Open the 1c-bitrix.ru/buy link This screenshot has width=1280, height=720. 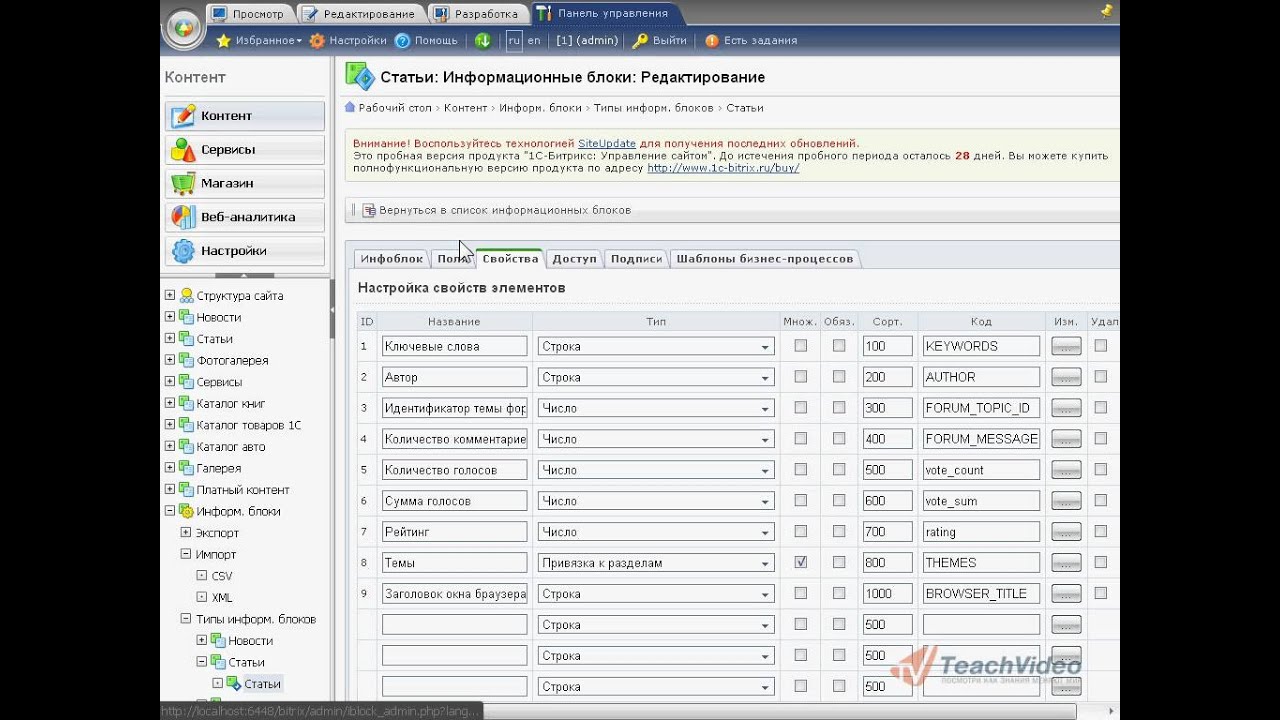pos(723,168)
